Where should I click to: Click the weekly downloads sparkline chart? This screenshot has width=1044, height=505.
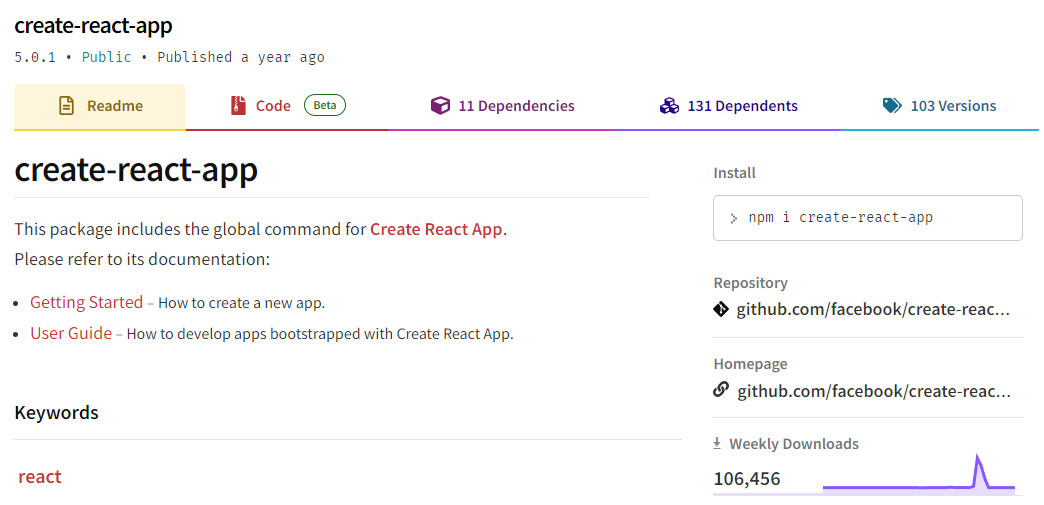918,476
